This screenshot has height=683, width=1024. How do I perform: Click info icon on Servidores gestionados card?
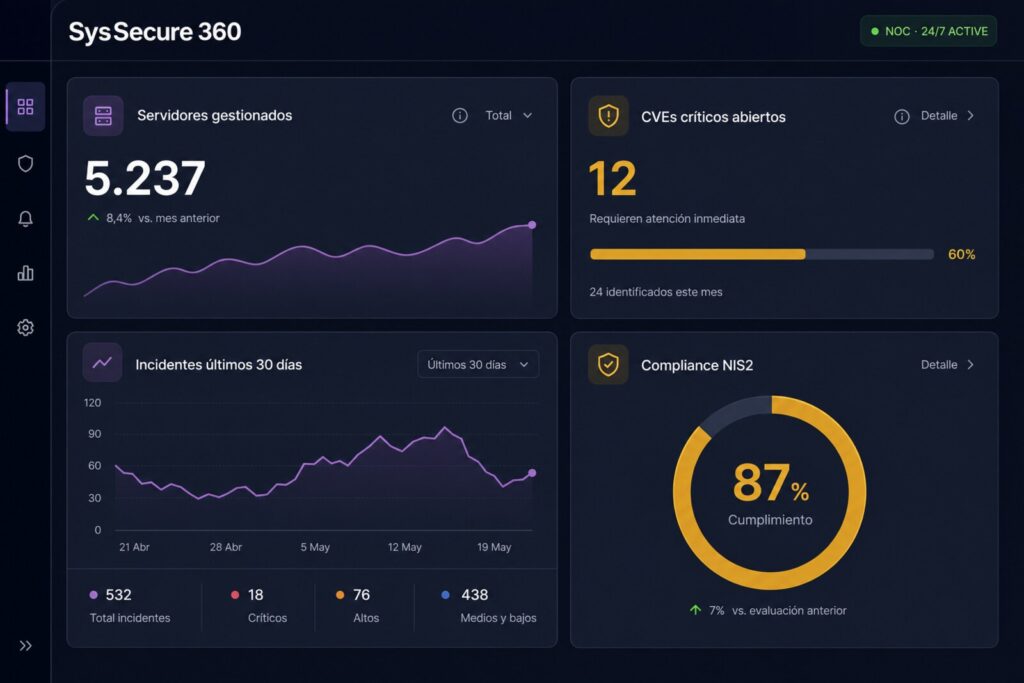(460, 116)
